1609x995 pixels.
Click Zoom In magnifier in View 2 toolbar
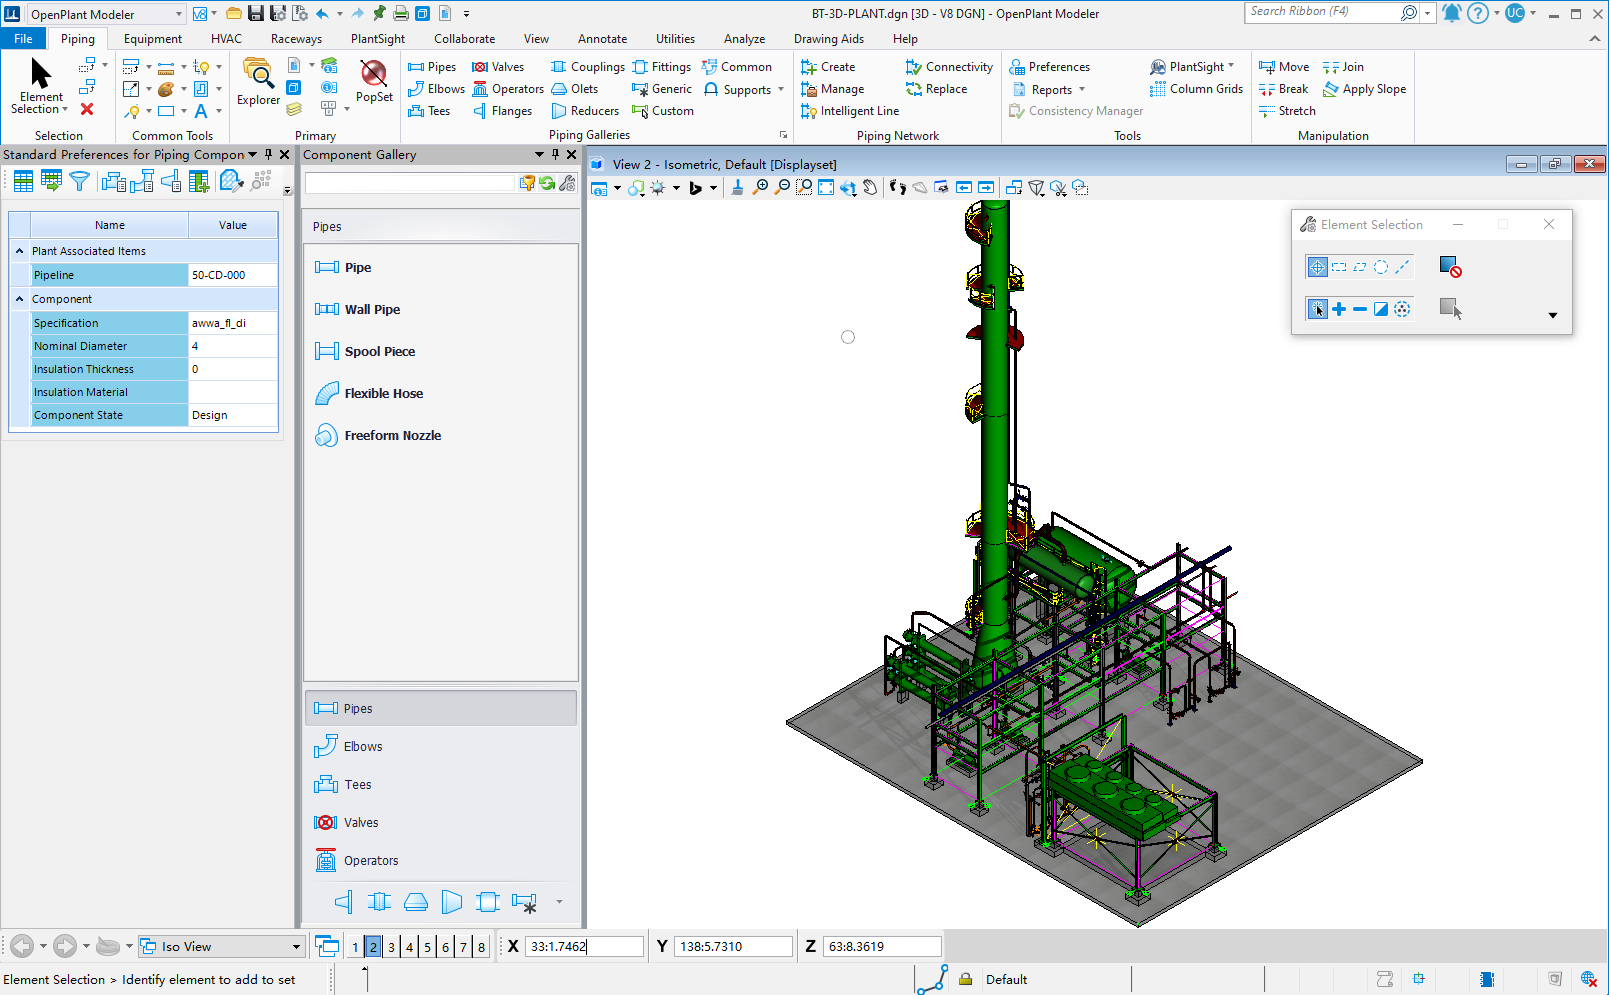[x=760, y=187]
